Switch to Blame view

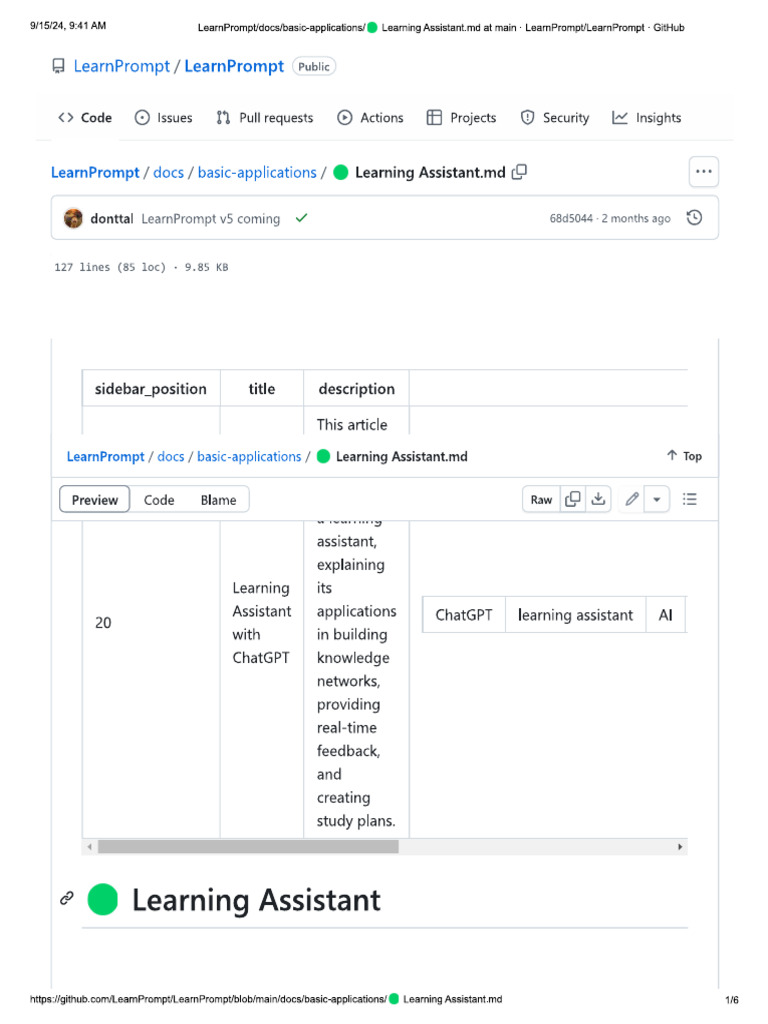pyautogui.click(x=218, y=500)
